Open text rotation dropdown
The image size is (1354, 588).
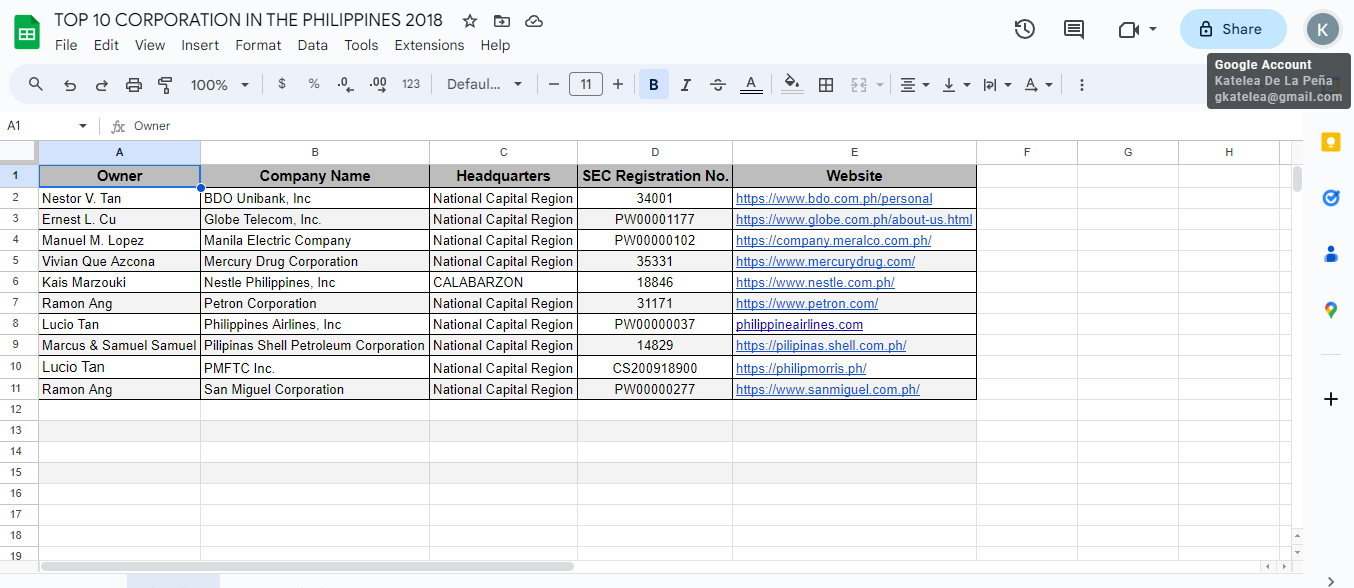[1039, 85]
